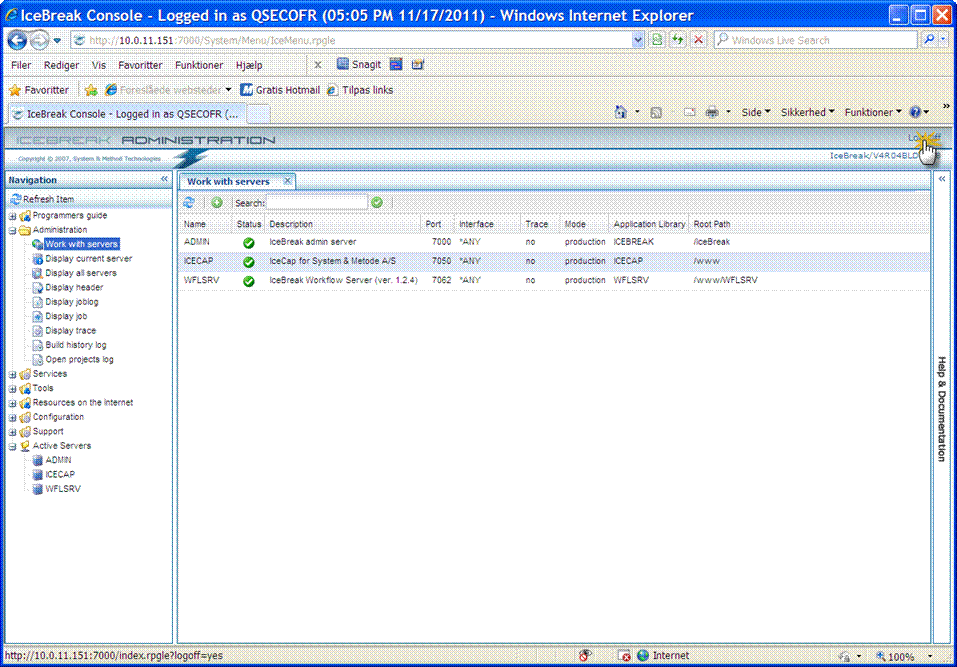The height and width of the screenshot is (667, 957).
Task: Click the server Search input field
Action: click(x=317, y=203)
